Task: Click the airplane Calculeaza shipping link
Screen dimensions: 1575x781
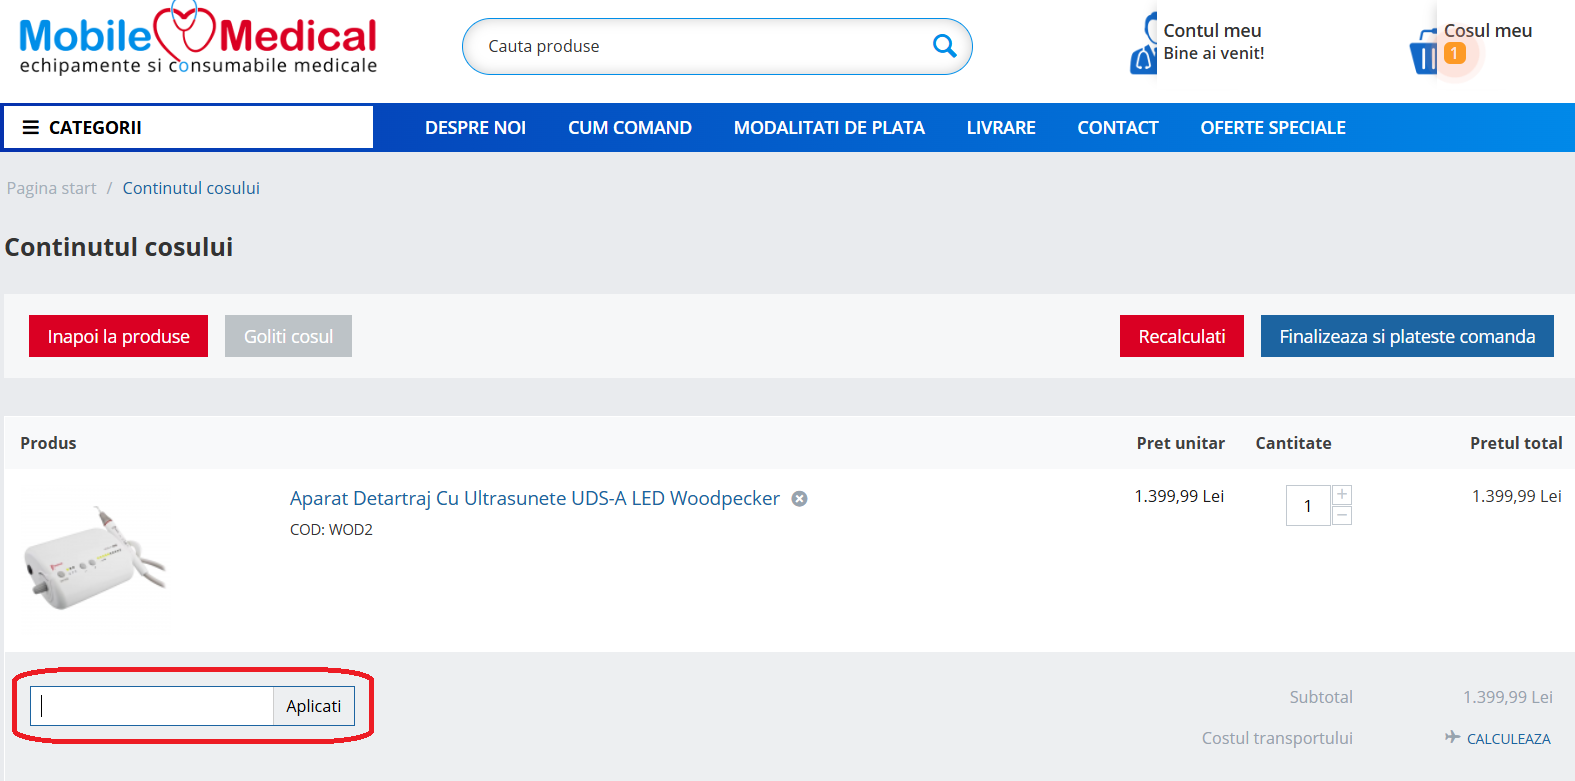Action: click(1497, 738)
